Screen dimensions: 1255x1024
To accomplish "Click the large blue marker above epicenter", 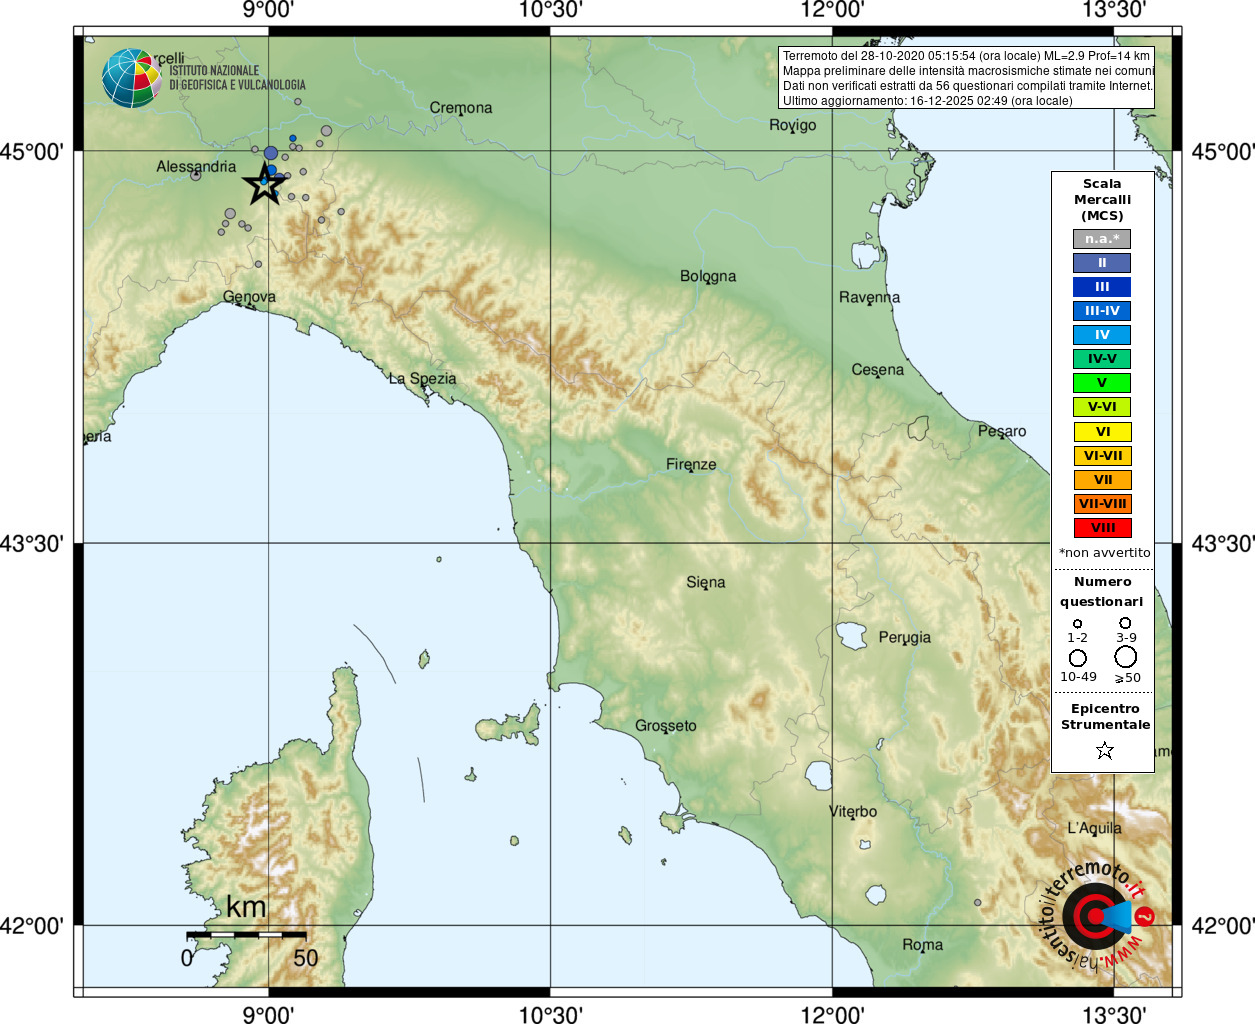I will click(x=271, y=153).
